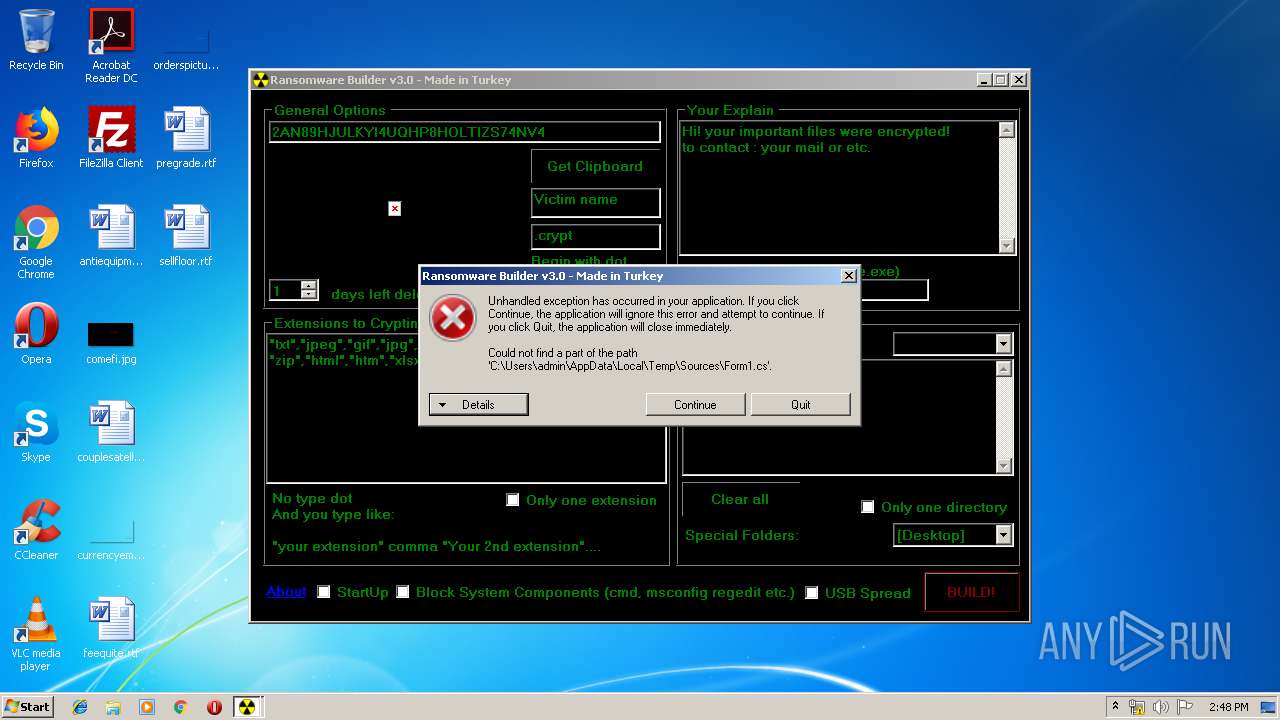The width and height of the screenshot is (1280, 720).
Task: Open the empty dropdown above directories list
Action: 1004,343
